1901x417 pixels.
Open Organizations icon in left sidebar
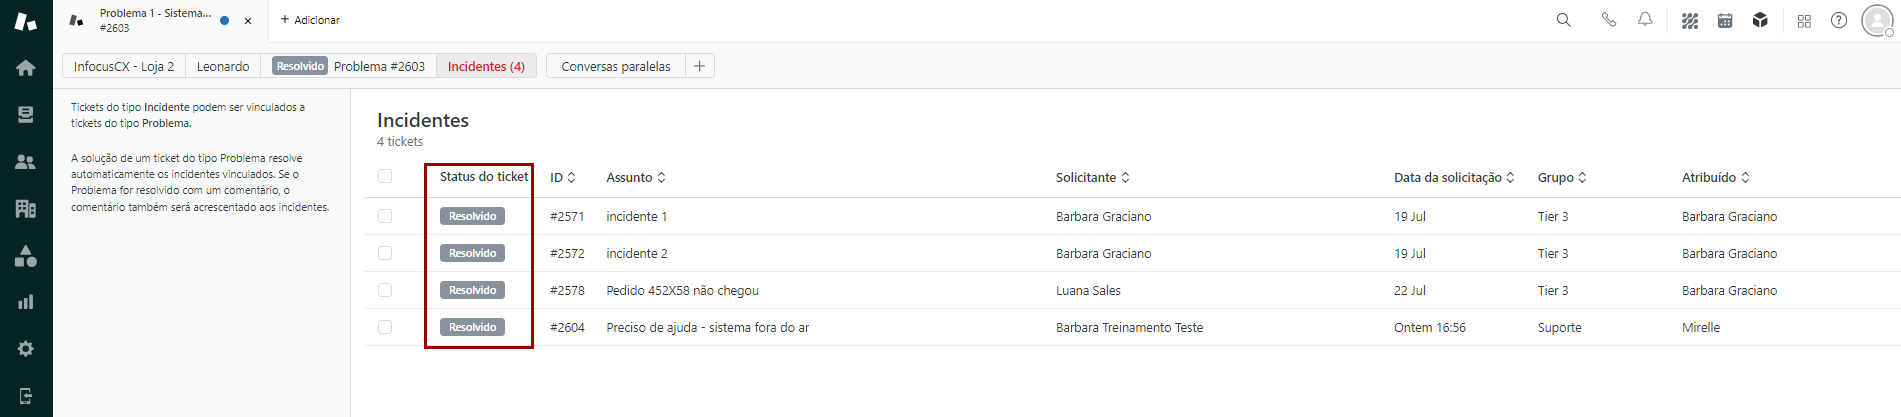point(26,209)
